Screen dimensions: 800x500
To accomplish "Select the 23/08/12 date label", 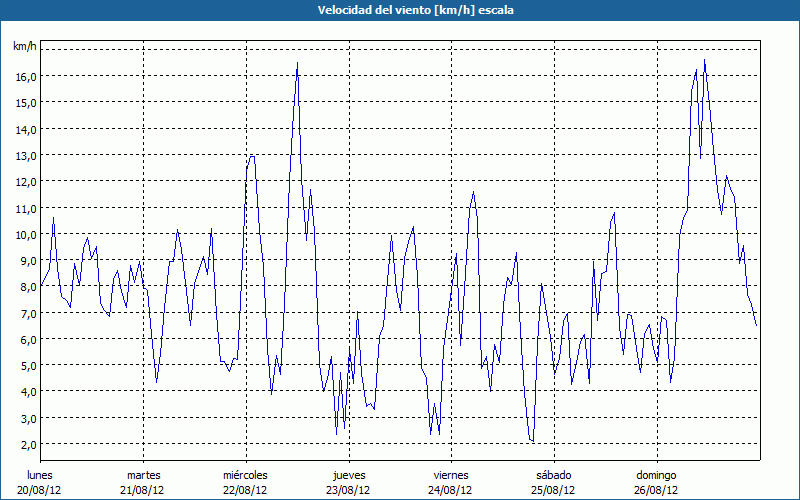I will point(348,490).
